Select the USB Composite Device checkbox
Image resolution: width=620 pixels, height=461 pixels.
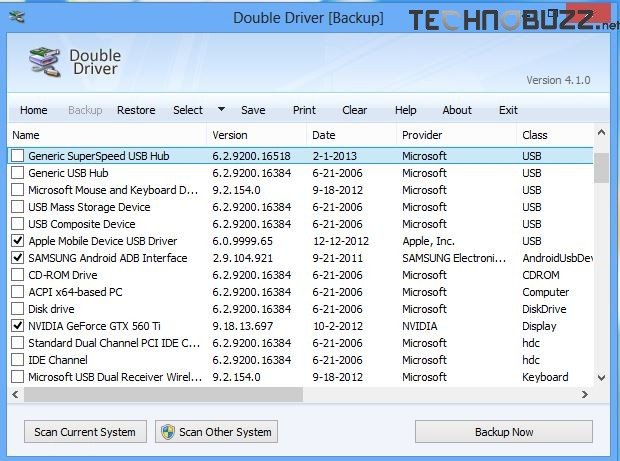point(17,224)
